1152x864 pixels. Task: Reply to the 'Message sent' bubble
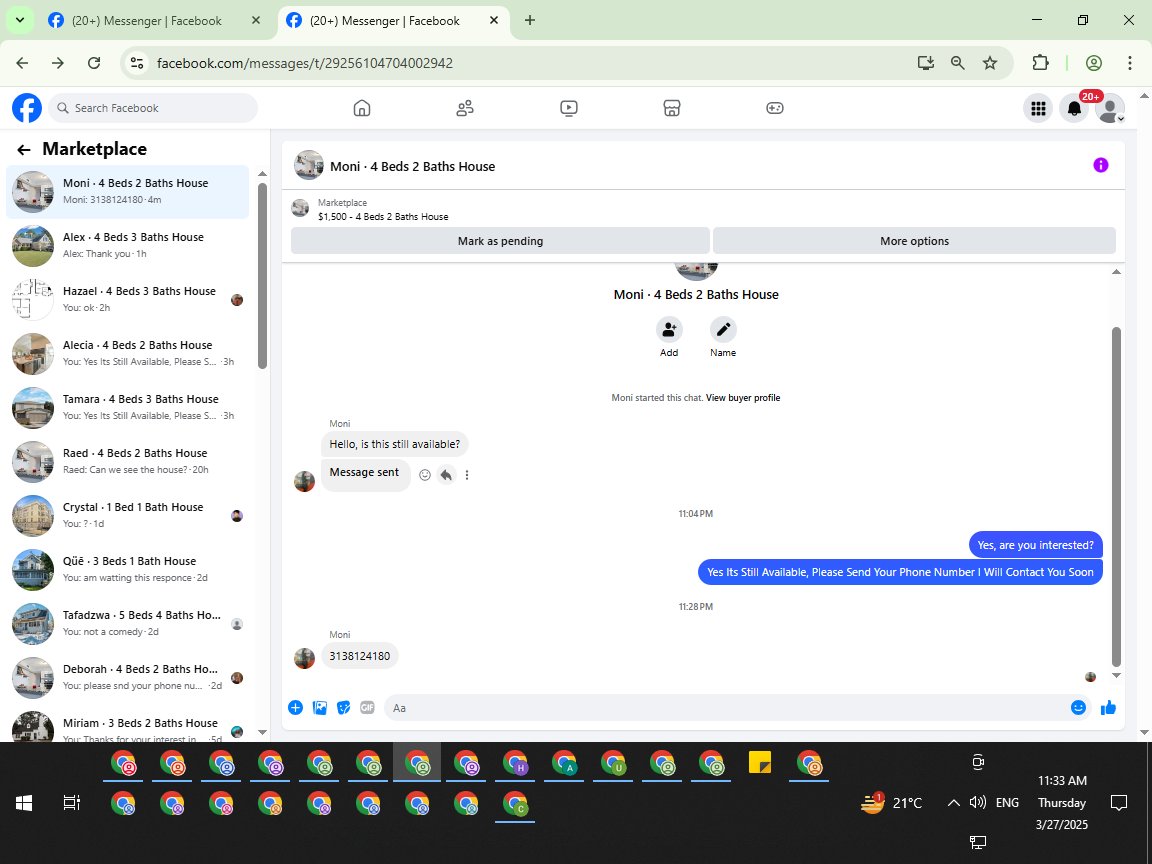point(446,475)
